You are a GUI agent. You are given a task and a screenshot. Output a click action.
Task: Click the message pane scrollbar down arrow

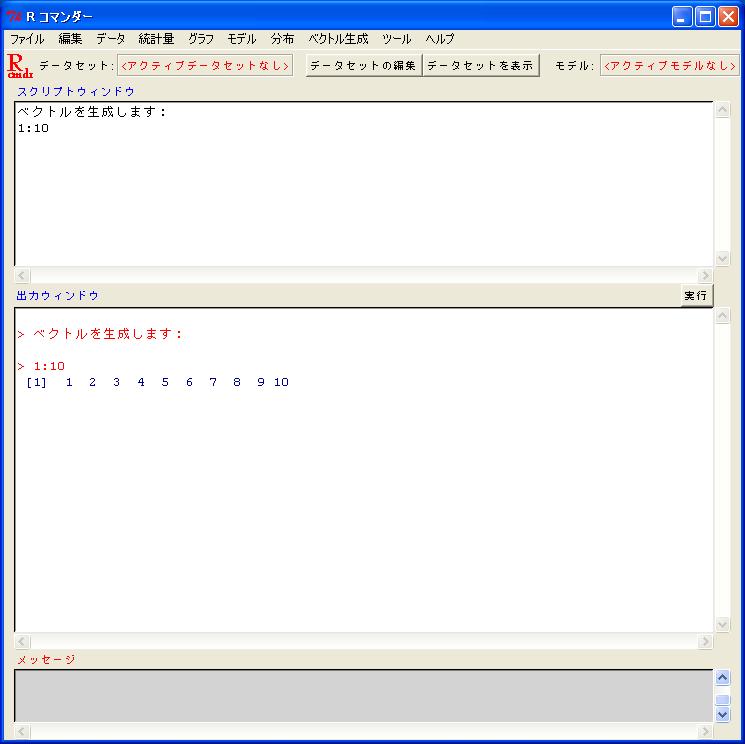tap(723, 715)
